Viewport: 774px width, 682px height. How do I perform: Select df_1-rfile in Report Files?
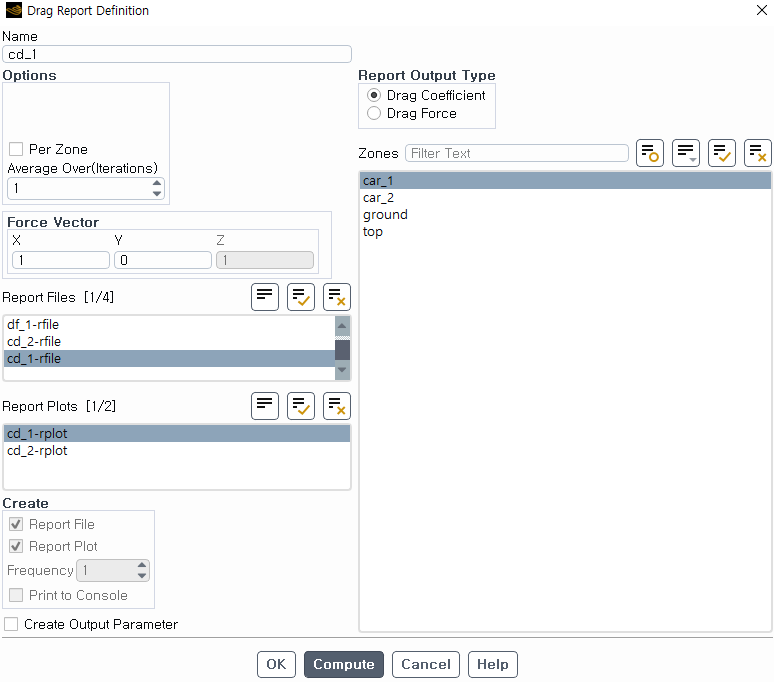click(169, 324)
